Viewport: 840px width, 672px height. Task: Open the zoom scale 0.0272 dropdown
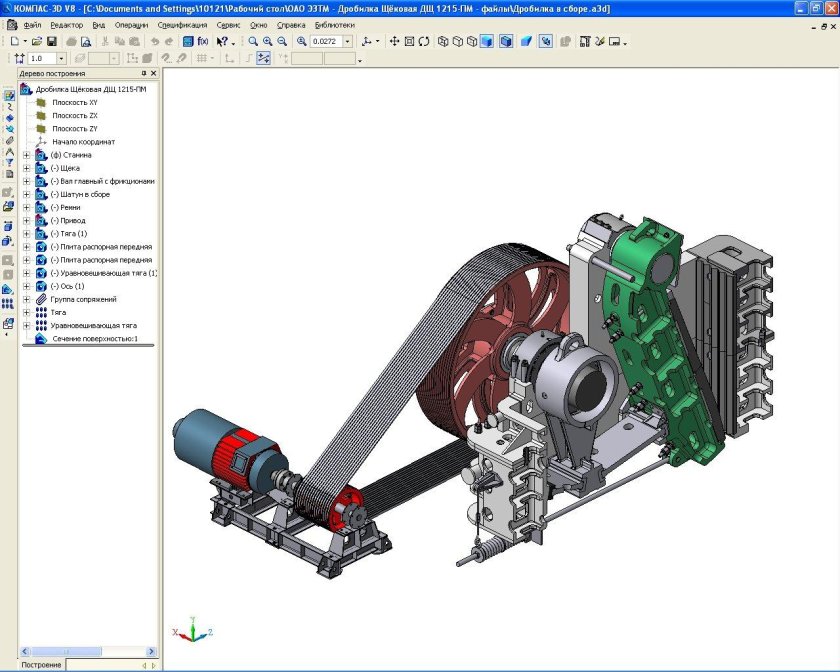pos(347,42)
